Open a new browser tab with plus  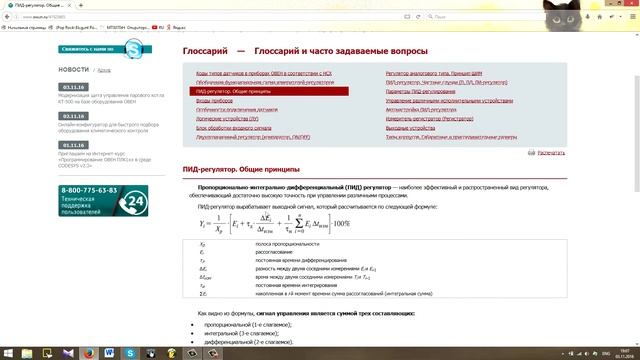[81, 5]
